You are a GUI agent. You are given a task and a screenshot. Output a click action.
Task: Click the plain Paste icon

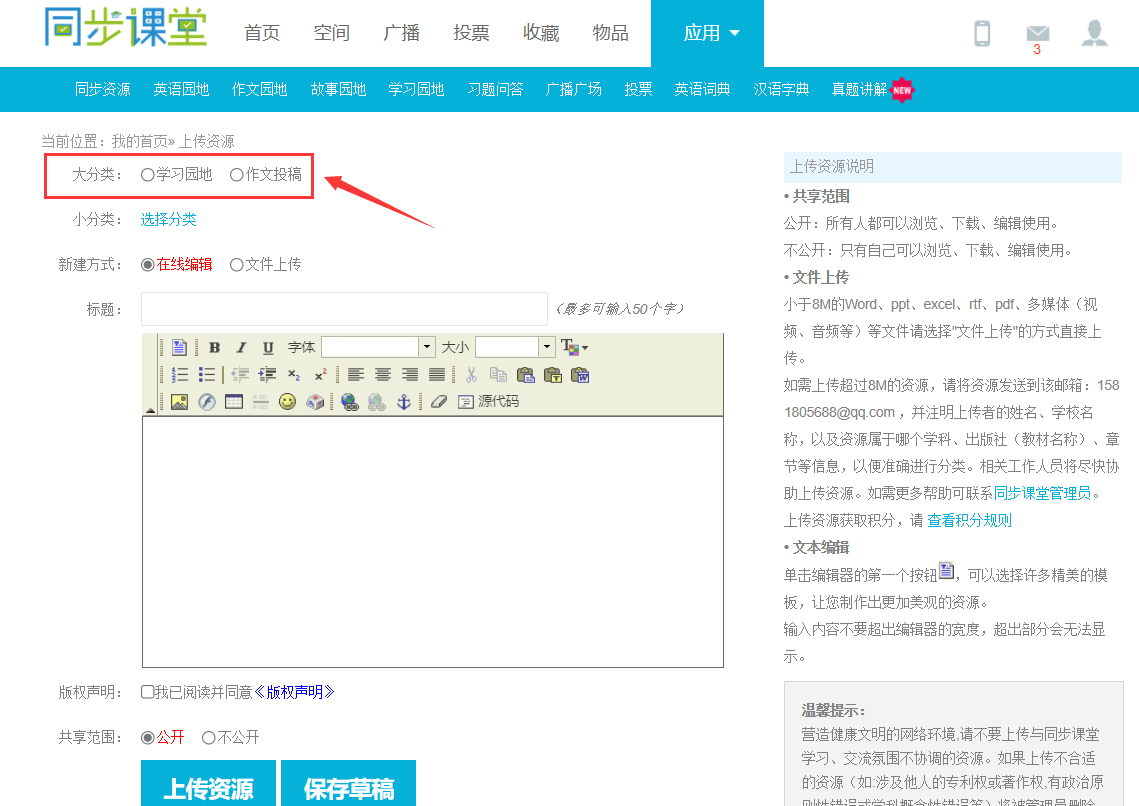[525, 375]
